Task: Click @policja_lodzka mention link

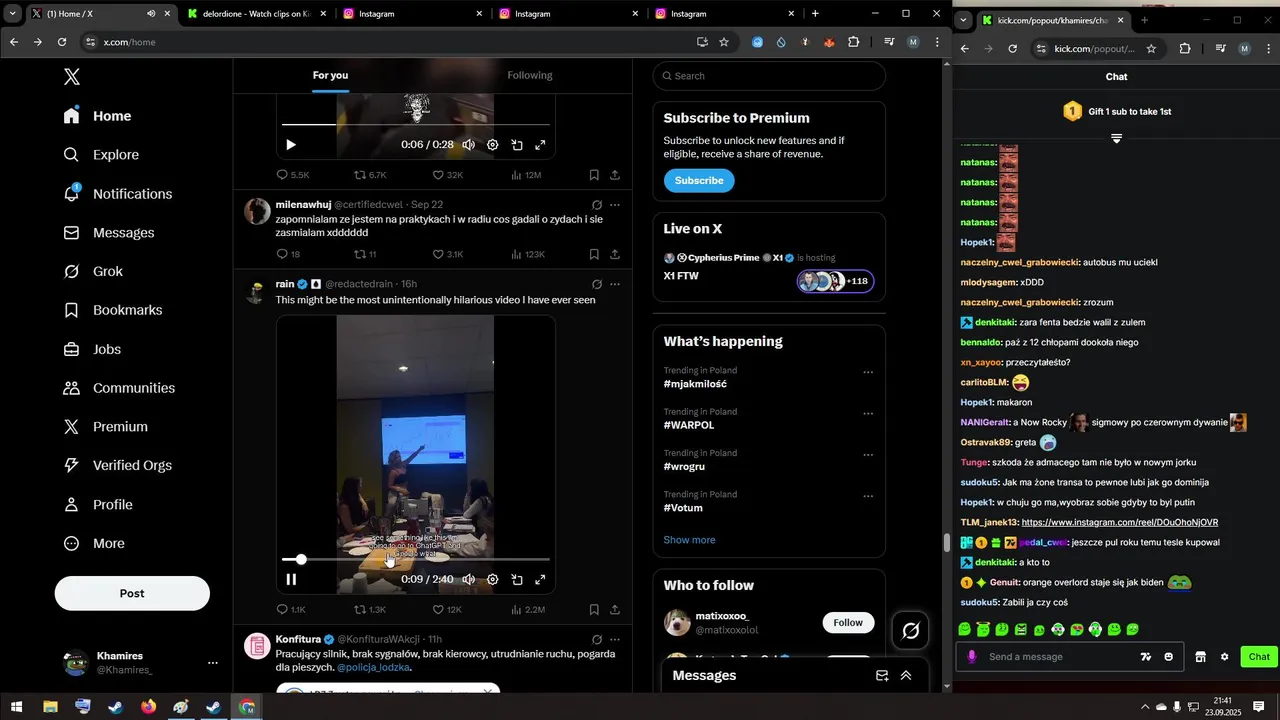Action: click(x=373, y=667)
